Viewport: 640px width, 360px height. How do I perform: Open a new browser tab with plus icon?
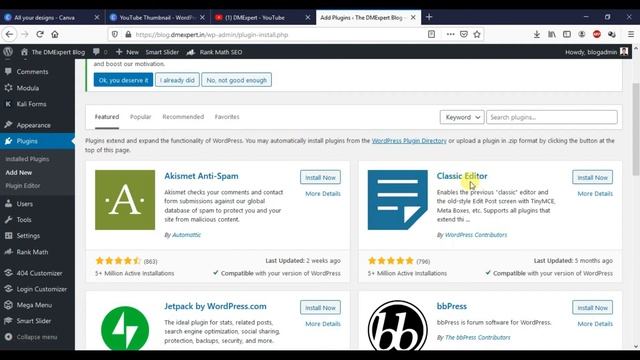click(429, 17)
